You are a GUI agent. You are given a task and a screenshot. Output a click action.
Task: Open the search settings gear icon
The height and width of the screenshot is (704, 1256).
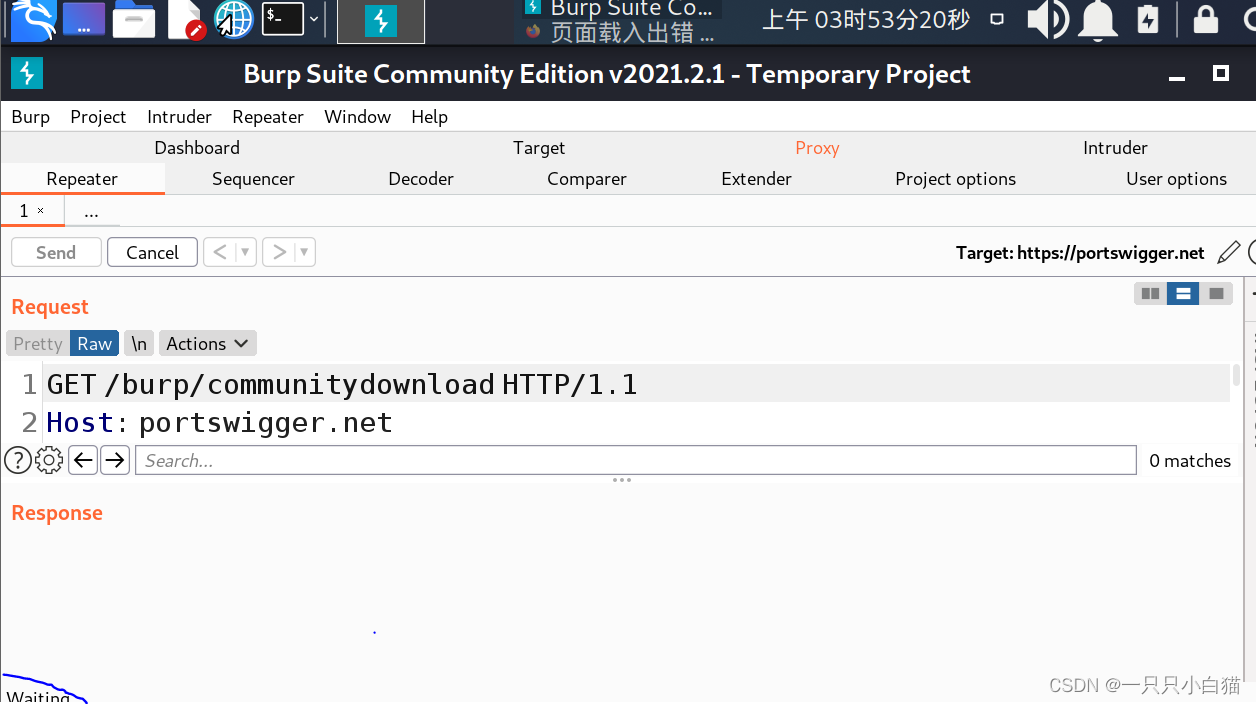click(x=49, y=460)
